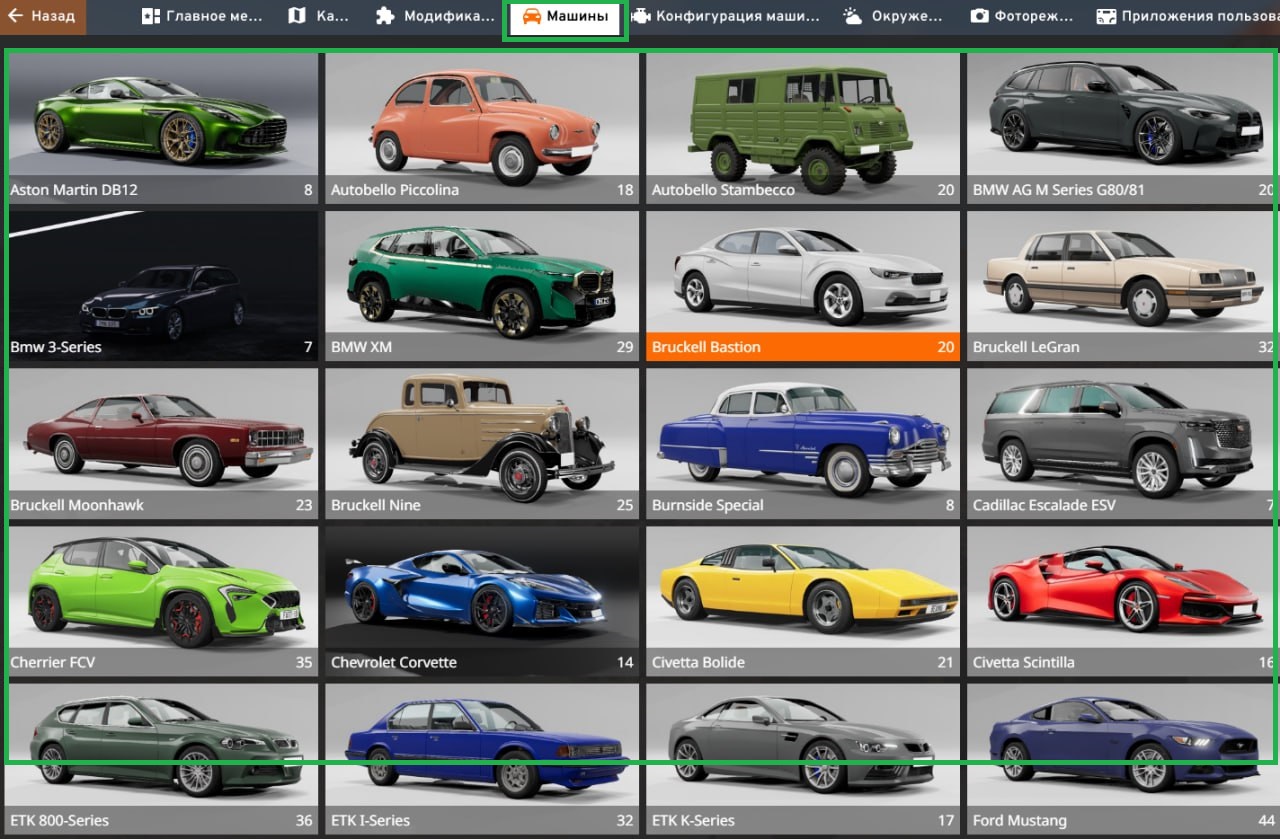Switch to the map tab with map icon
1280x839 pixels.
tap(319, 16)
